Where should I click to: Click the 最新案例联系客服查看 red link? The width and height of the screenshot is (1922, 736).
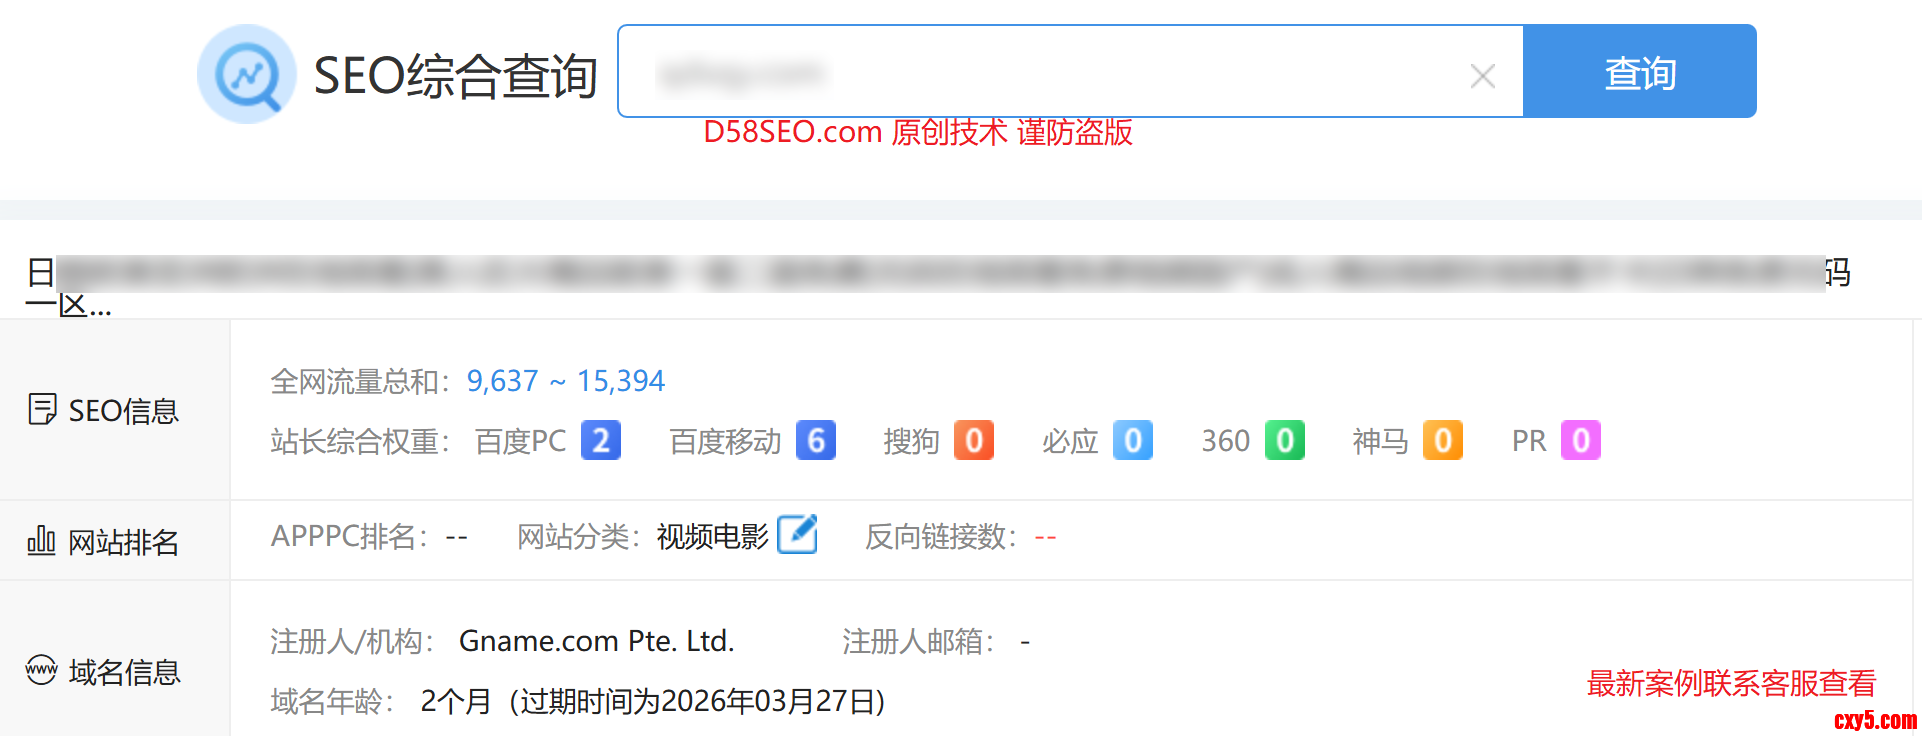click(x=1731, y=683)
